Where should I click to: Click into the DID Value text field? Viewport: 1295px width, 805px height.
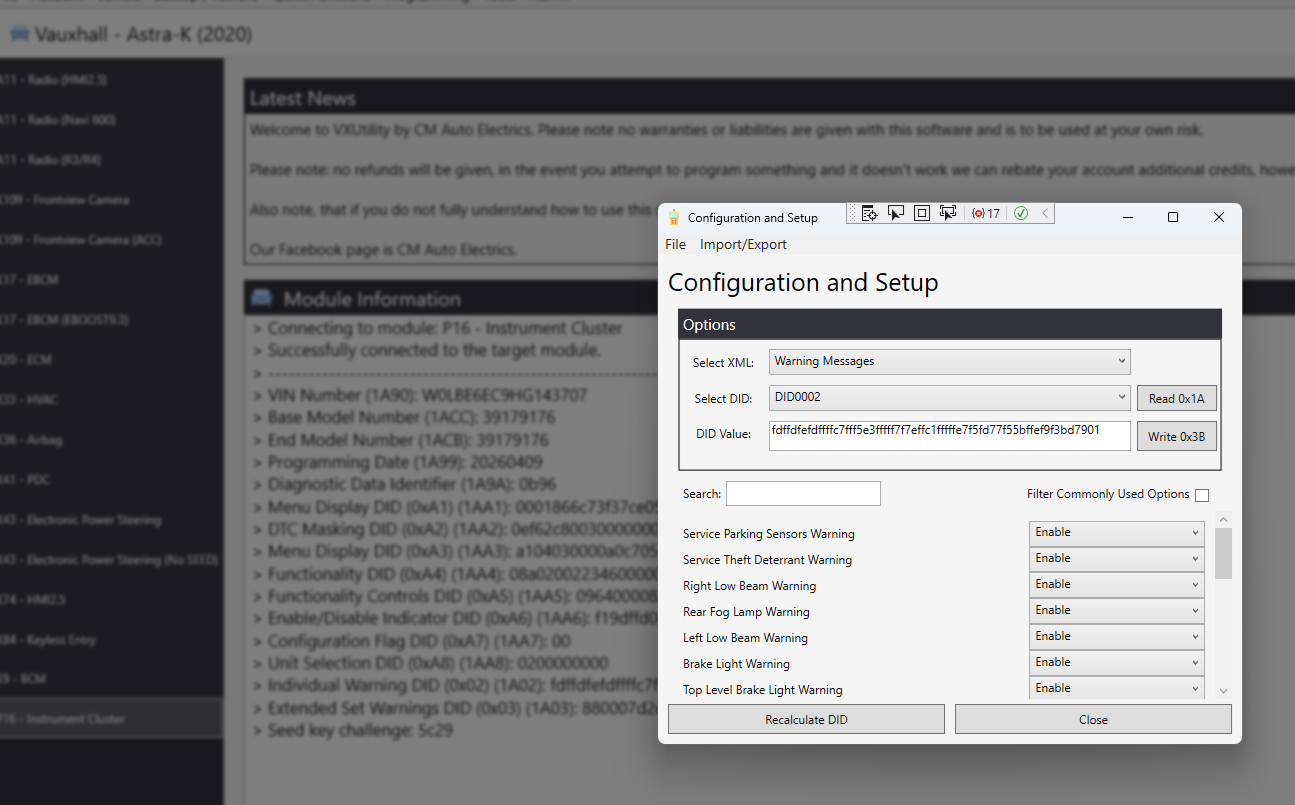(x=950, y=436)
